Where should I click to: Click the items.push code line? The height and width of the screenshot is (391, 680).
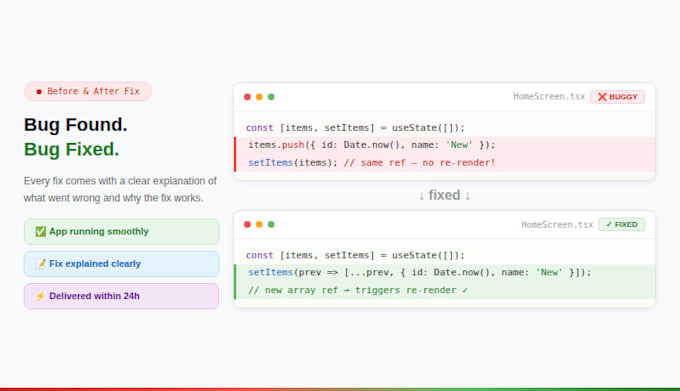click(x=372, y=145)
